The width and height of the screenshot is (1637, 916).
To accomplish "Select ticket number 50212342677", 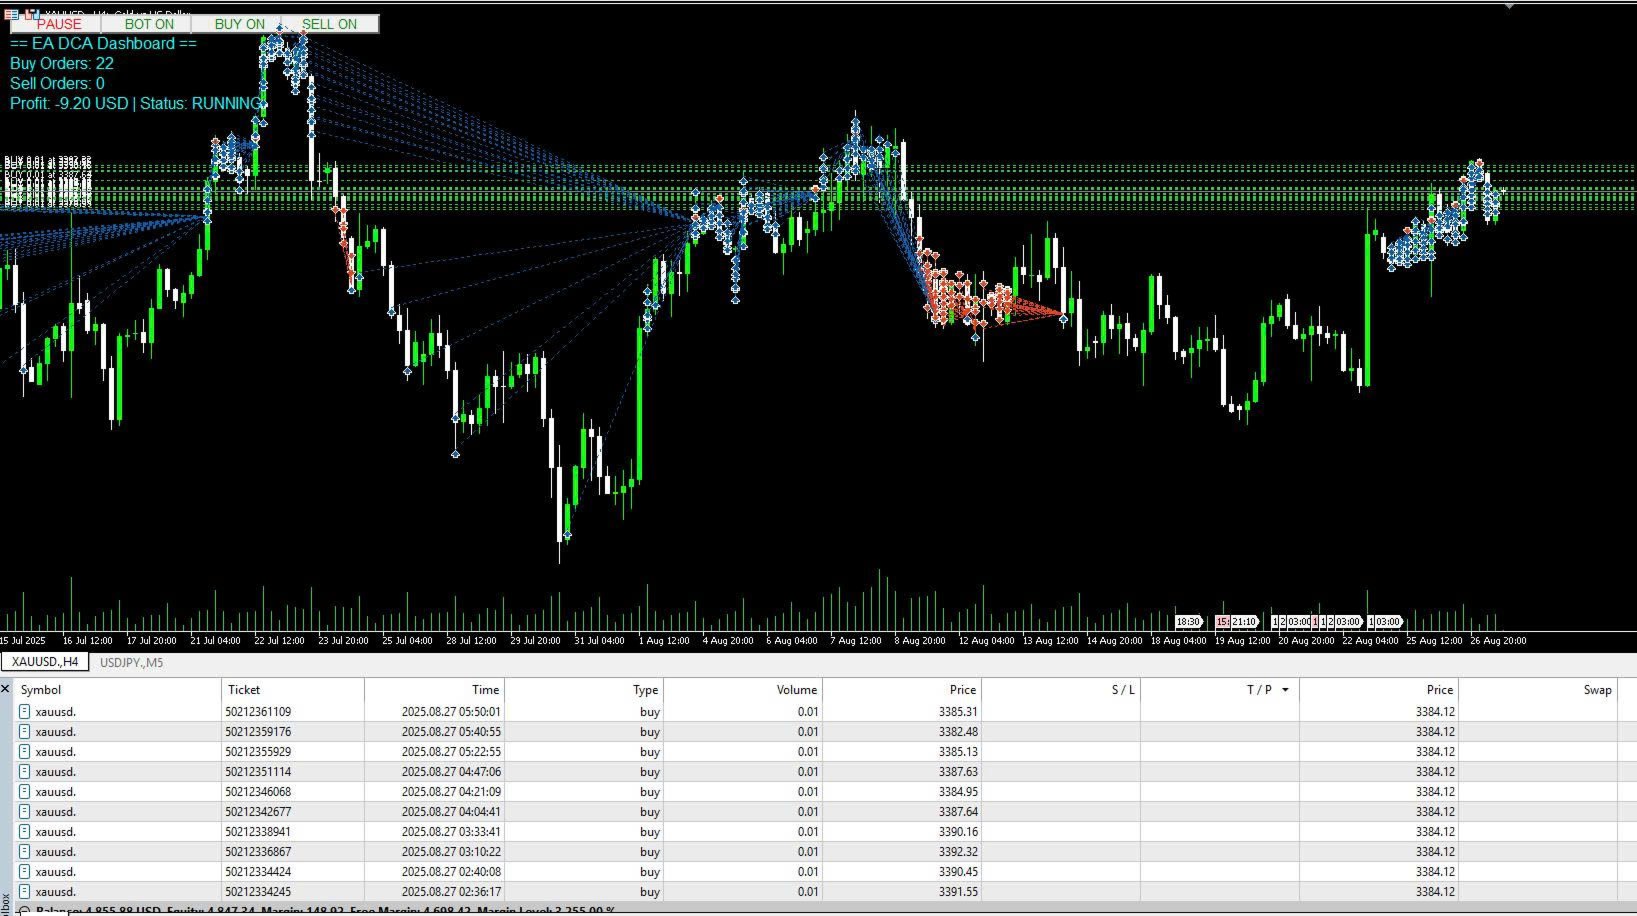I will coord(258,812).
